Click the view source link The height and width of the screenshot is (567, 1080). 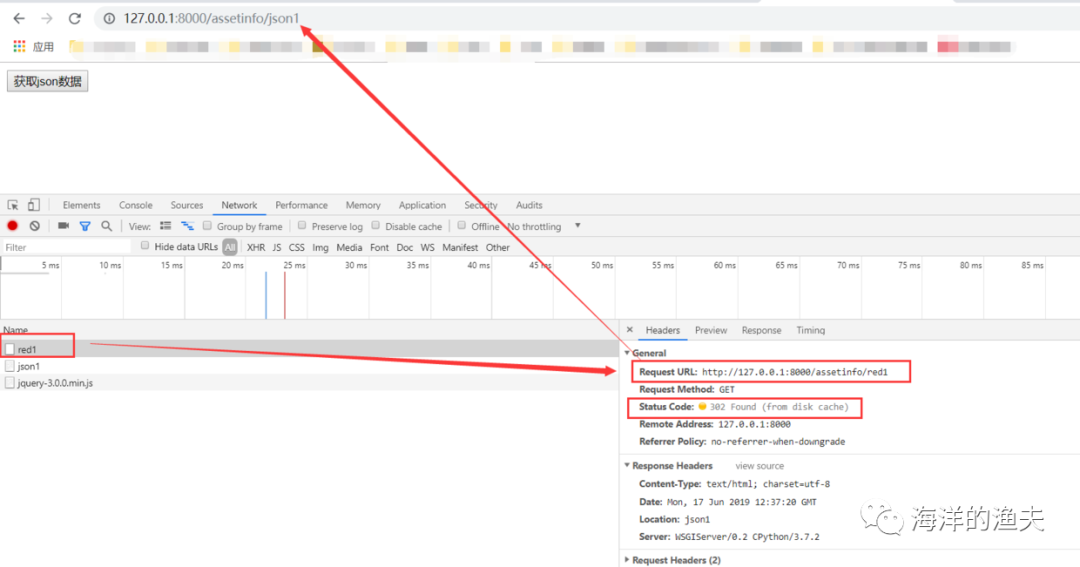(x=759, y=466)
